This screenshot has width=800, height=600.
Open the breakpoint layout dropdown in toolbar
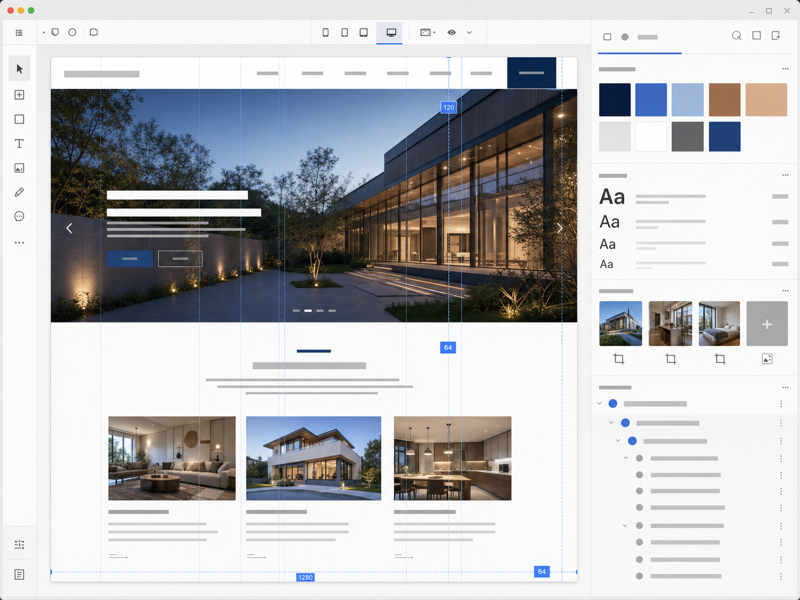427,33
